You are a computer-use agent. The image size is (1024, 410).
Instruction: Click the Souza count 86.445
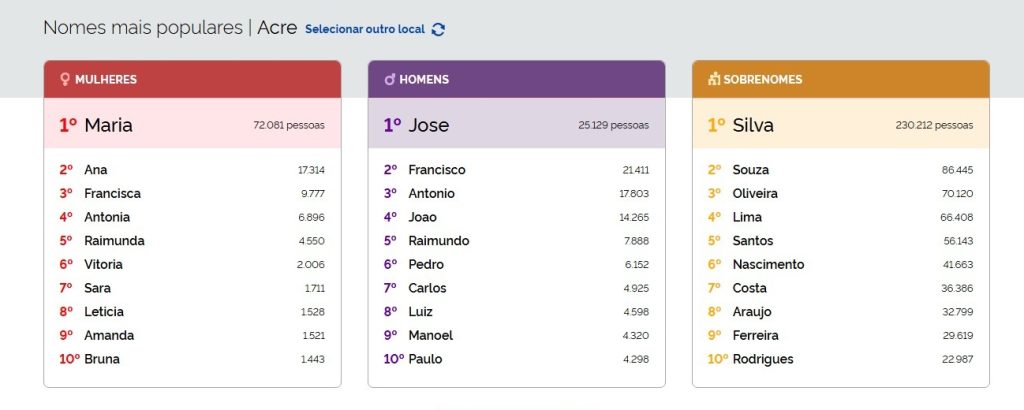pyautogui.click(x=957, y=170)
